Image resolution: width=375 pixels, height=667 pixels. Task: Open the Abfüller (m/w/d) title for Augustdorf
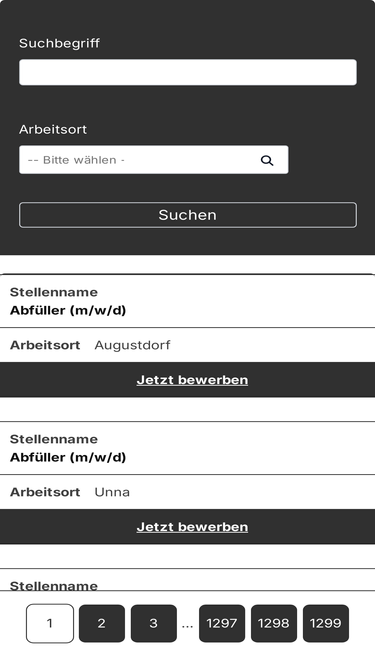point(68,311)
